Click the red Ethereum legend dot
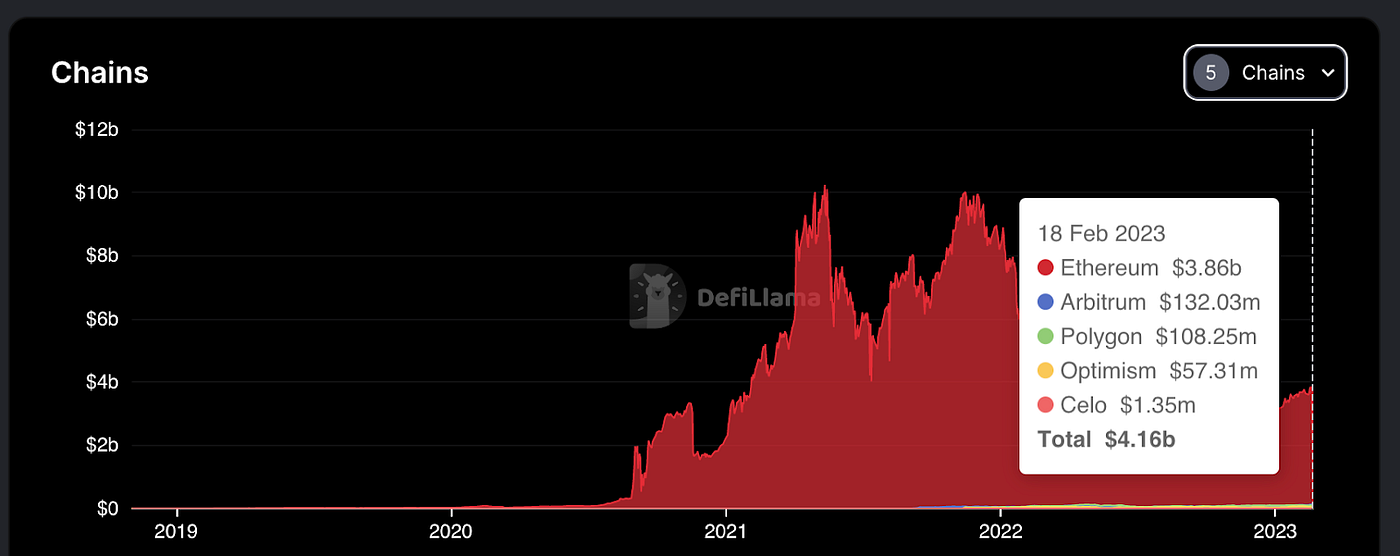Screen dimensions: 1400x556 (1046, 268)
